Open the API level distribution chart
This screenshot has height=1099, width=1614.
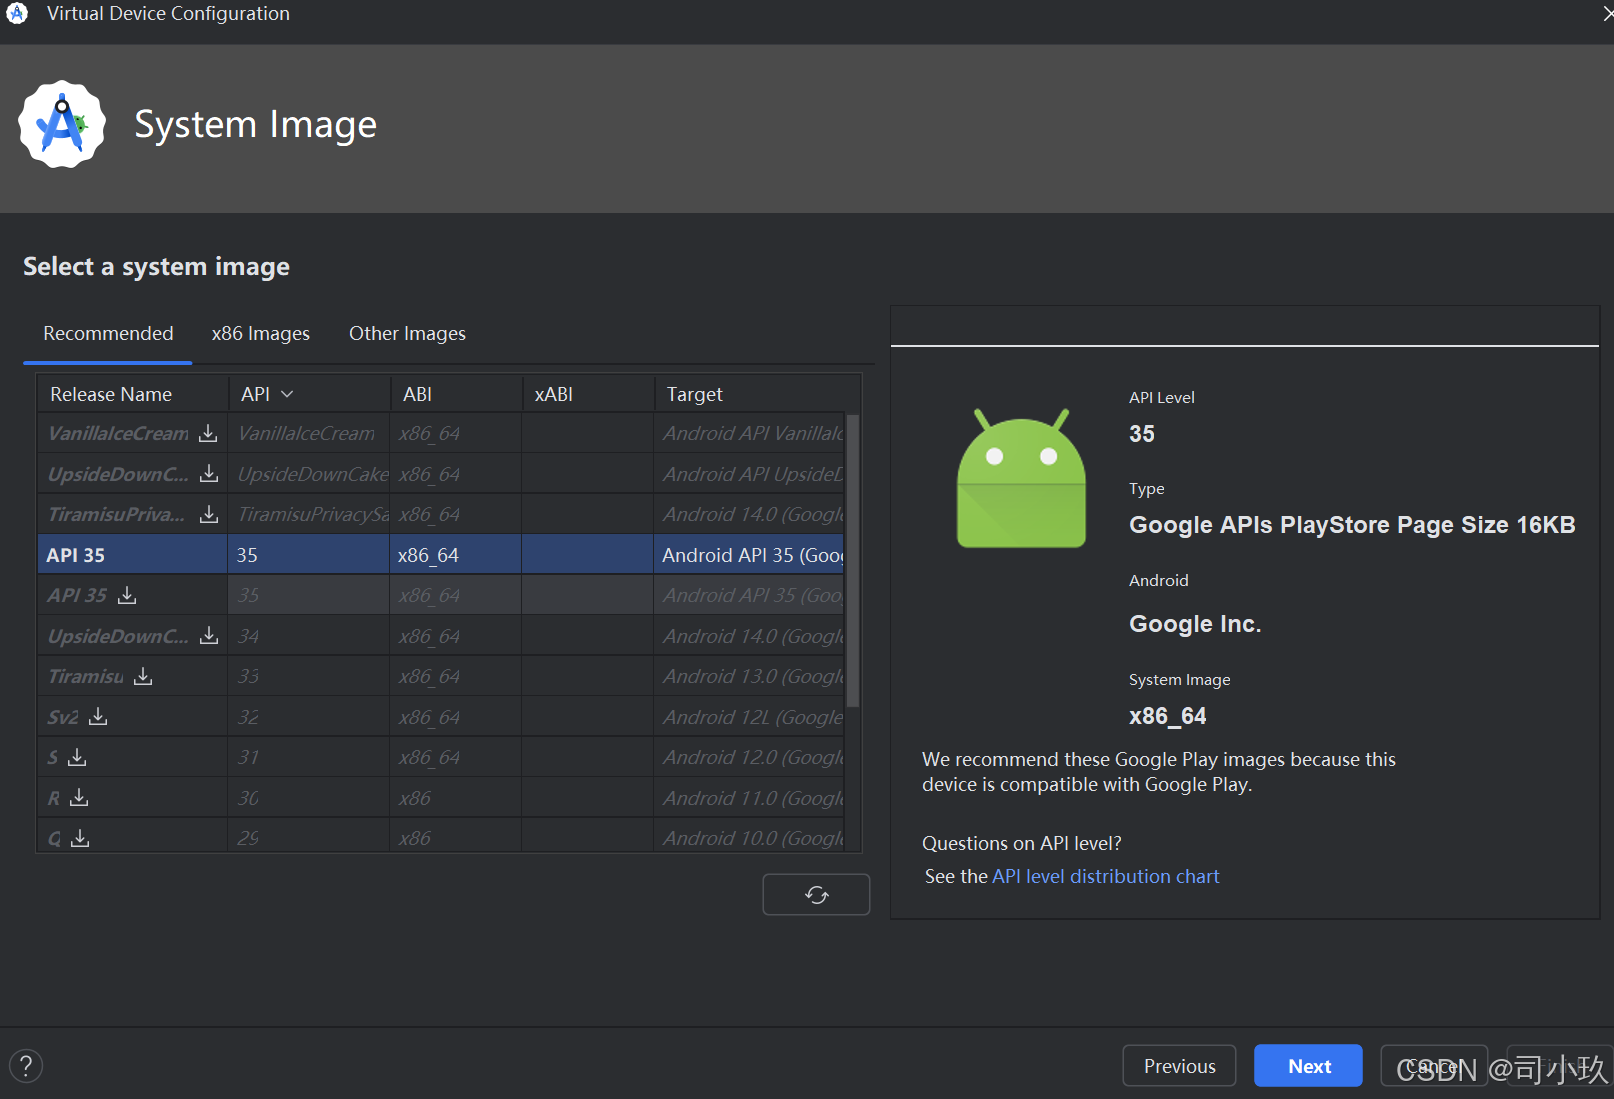coord(1105,875)
